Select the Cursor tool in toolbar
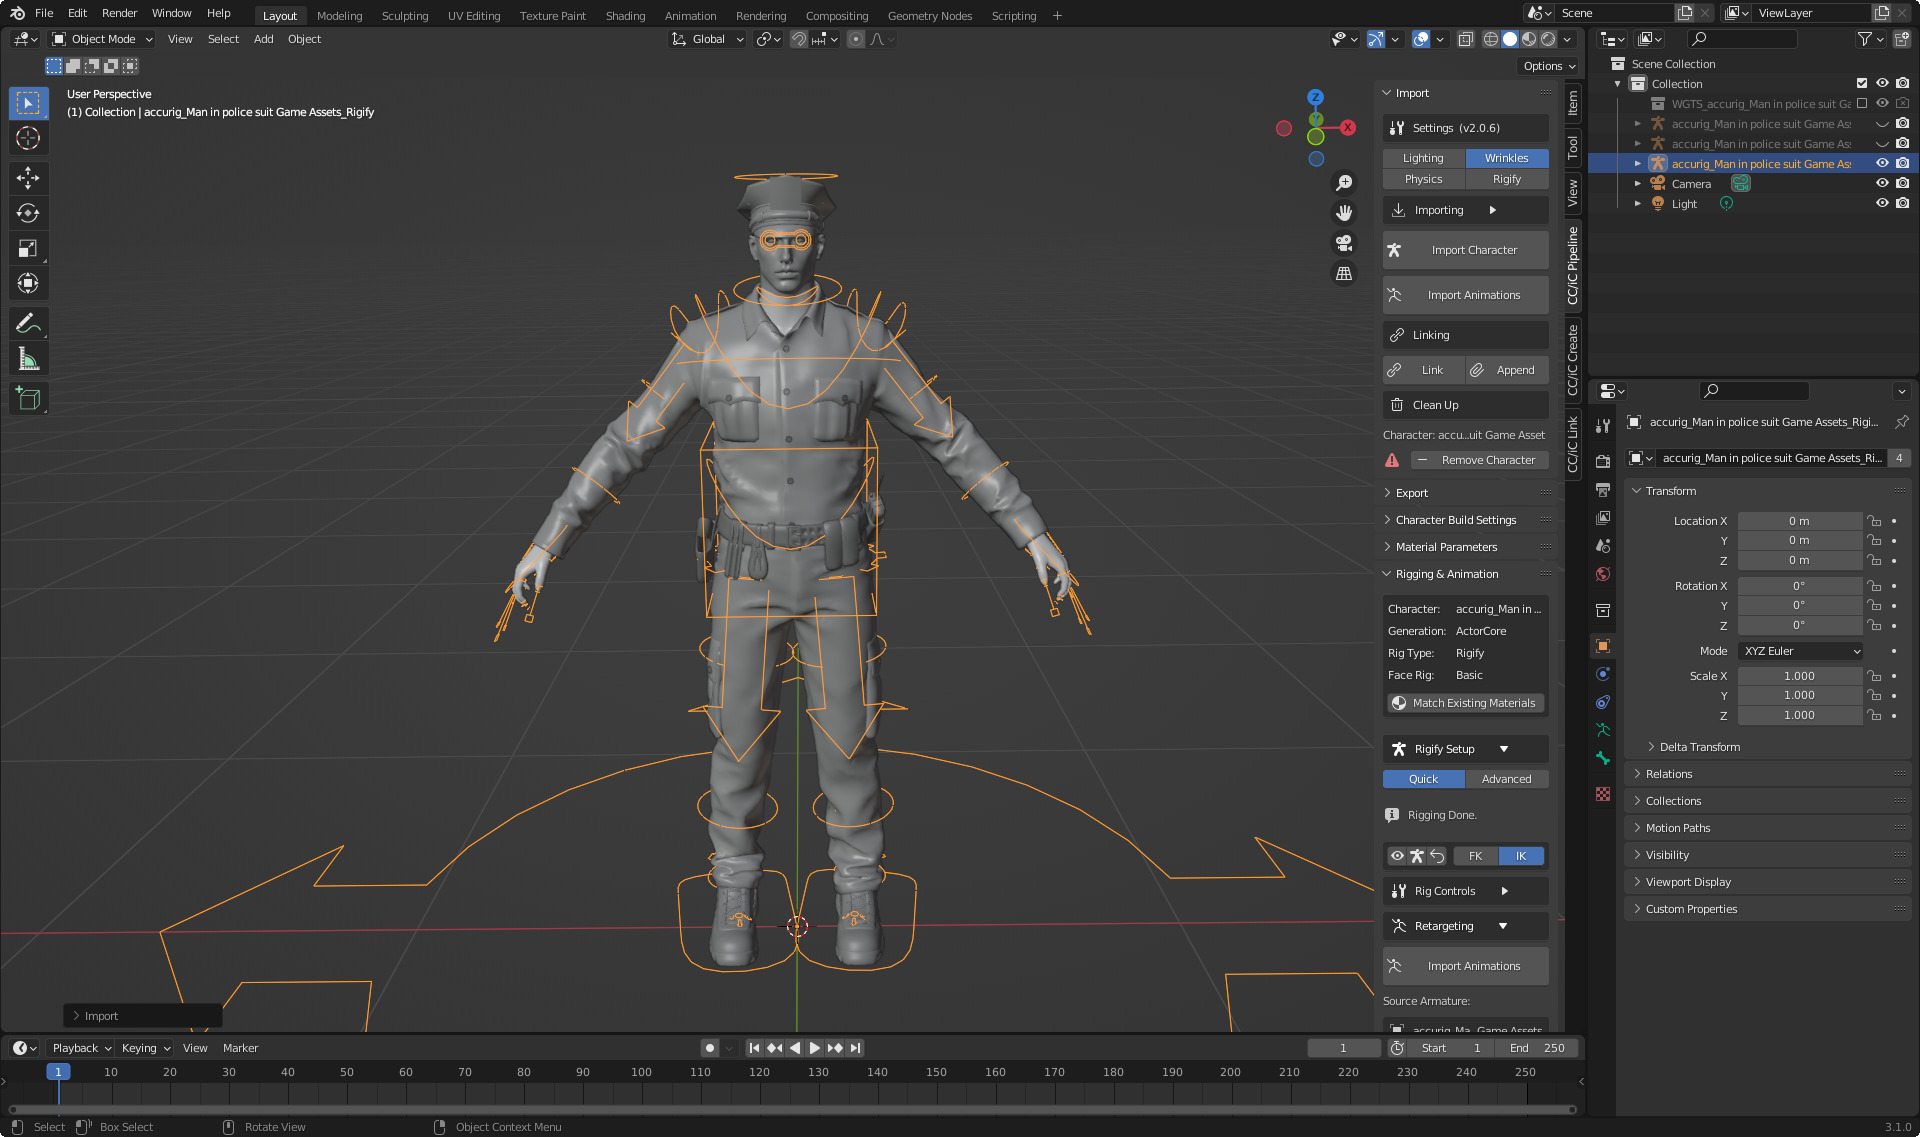The height and width of the screenshot is (1137, 1920). point(28,138)
